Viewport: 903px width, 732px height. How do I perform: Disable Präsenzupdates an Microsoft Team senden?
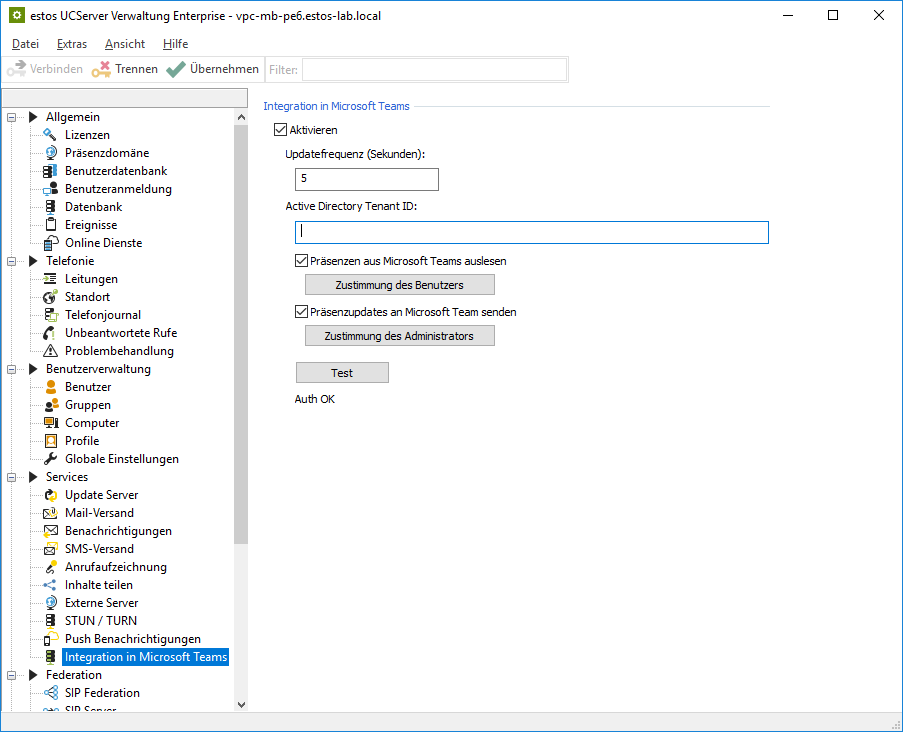pyautogui.click(x=302, y=312)
